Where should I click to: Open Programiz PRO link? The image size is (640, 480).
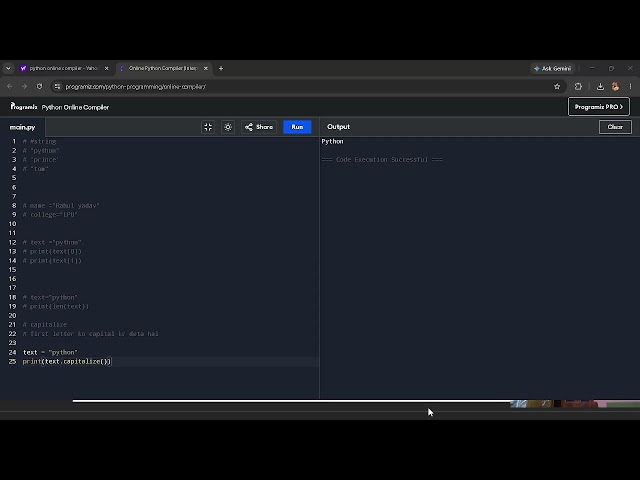point(599,107)
